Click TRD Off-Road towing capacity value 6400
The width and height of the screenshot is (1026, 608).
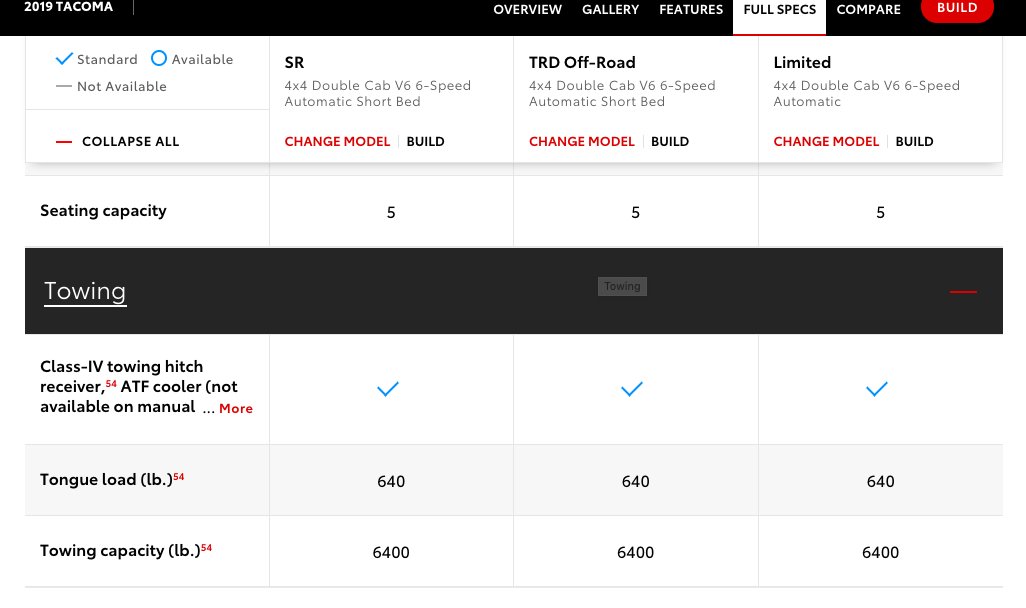pos(635,552)
